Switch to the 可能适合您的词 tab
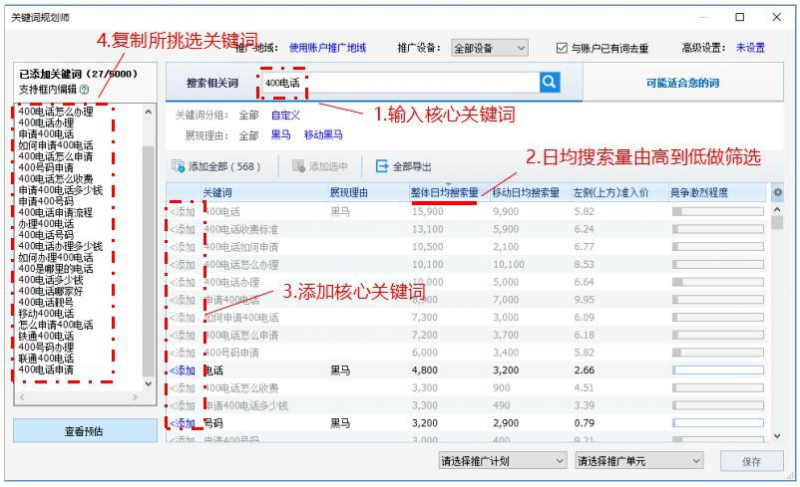Viewport: 800px width, 487px height. click(683, 83)
